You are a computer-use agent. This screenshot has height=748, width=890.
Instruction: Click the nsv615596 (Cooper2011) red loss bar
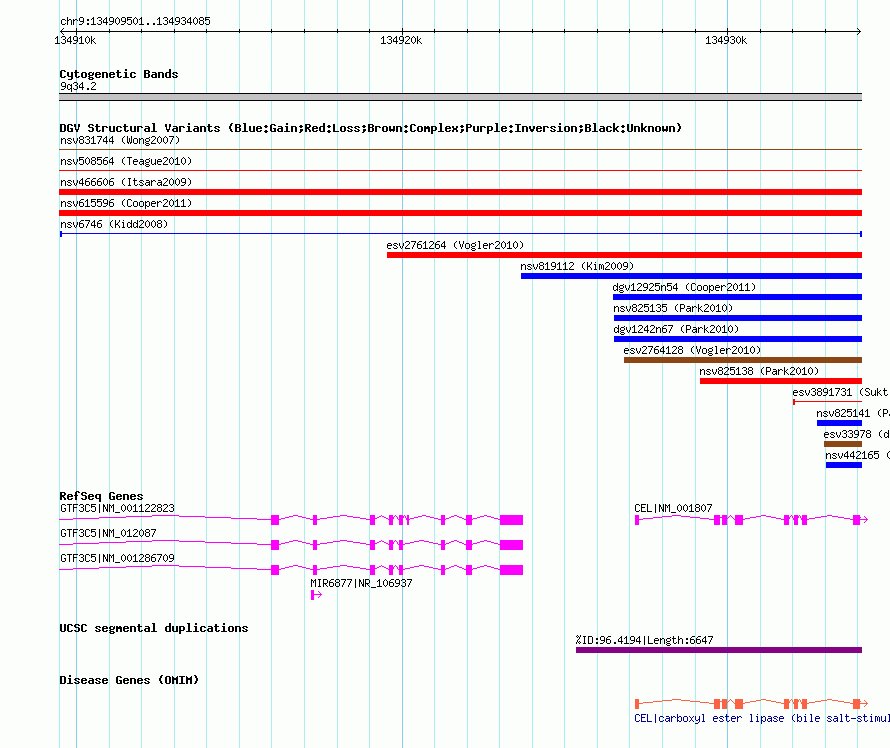pyautogui.click(x=460, y=213)
